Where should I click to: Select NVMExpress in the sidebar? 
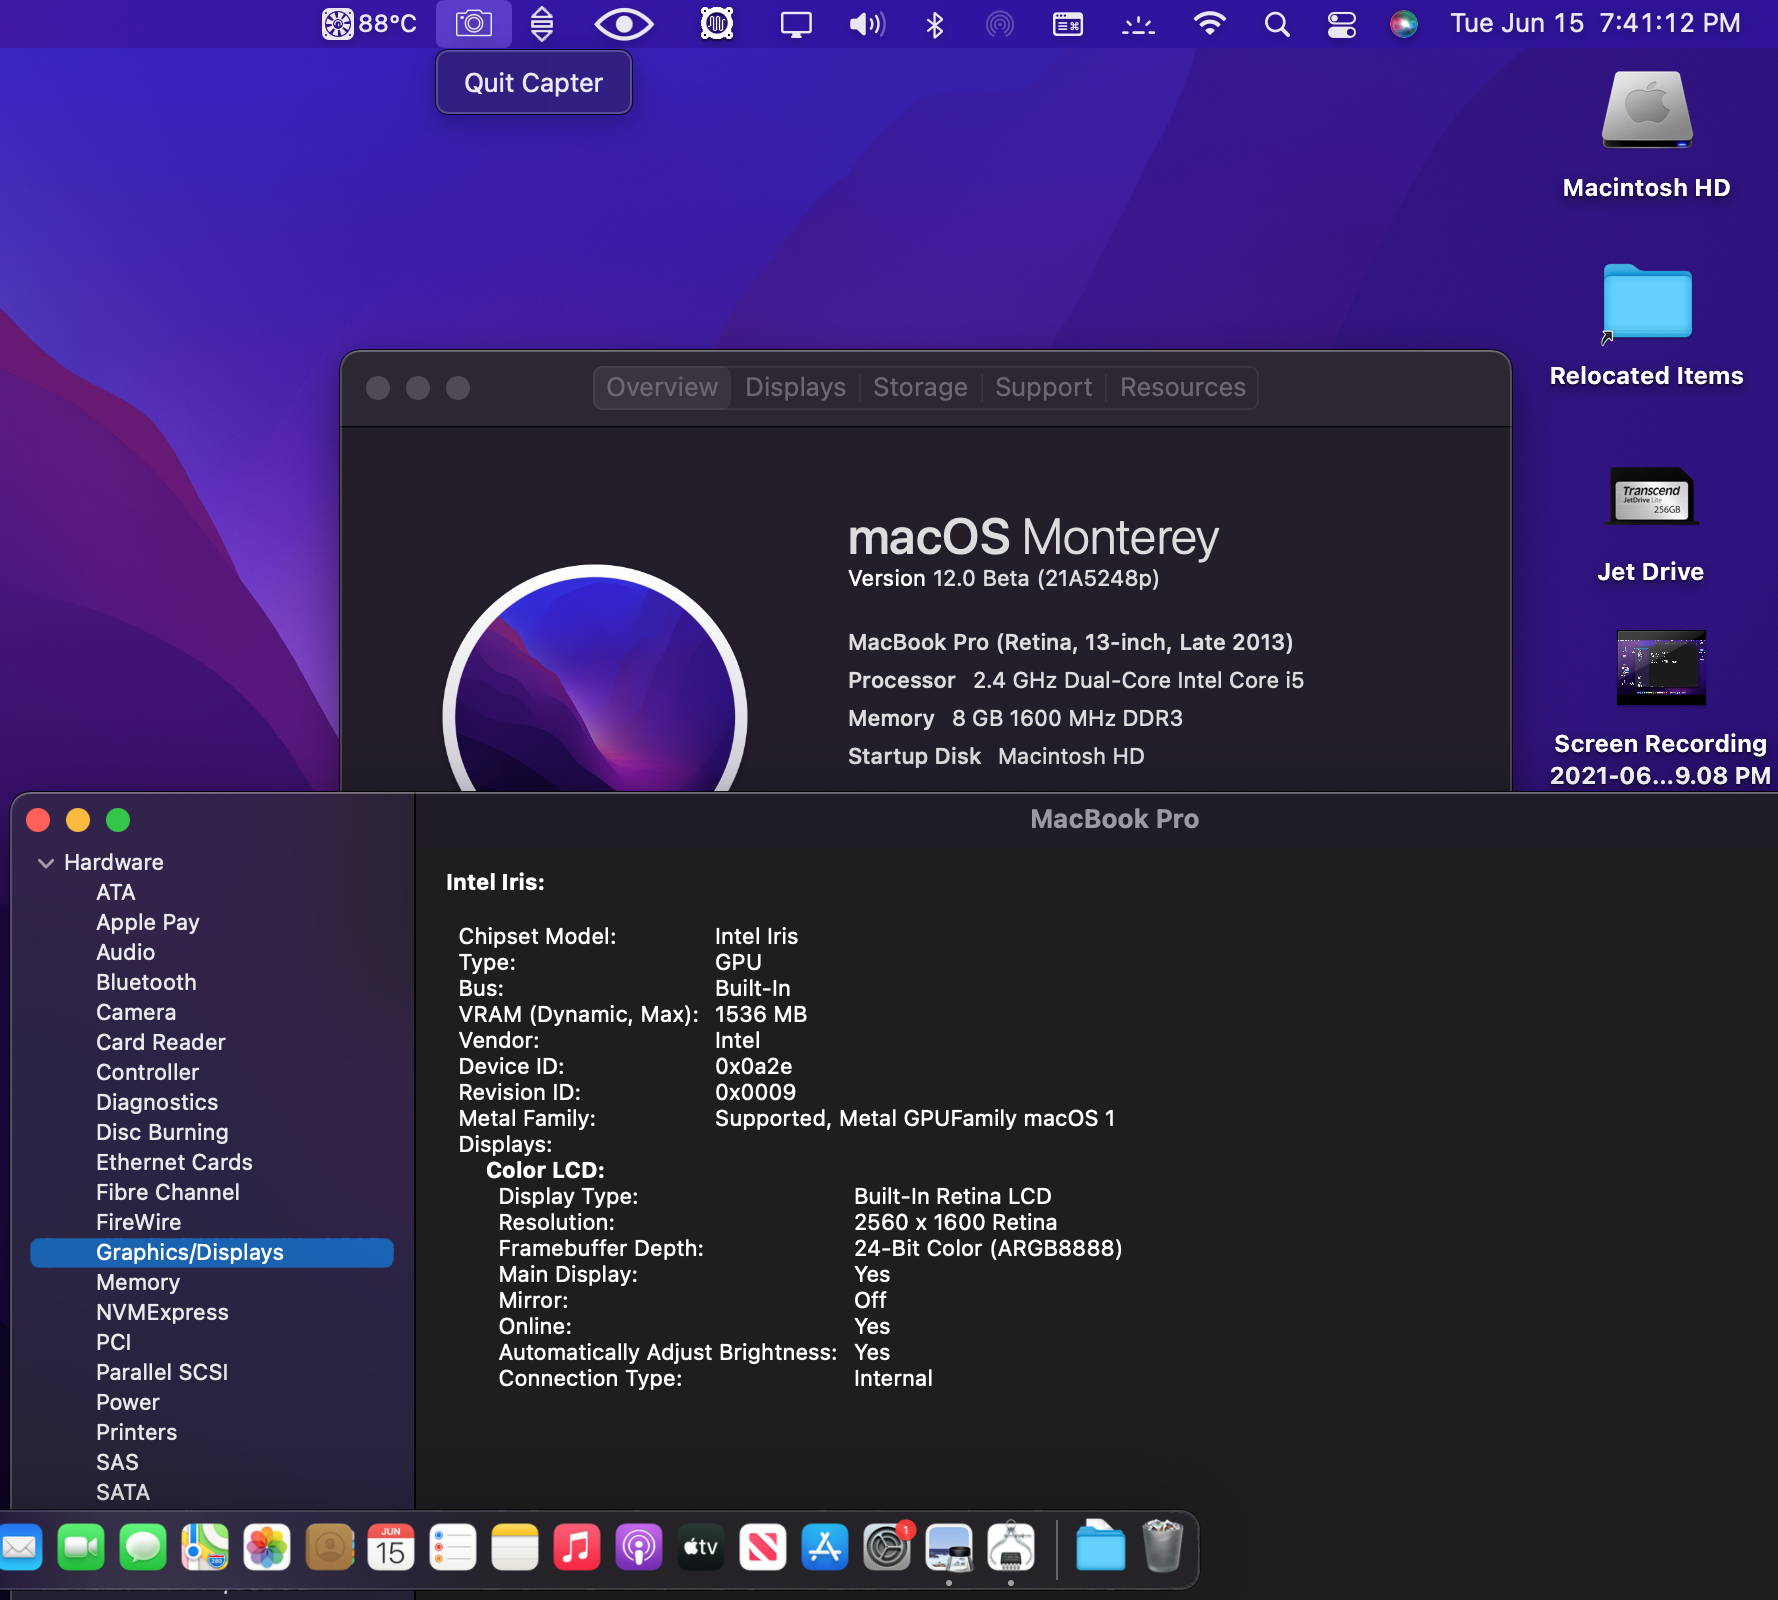[x=162, y=1312]
